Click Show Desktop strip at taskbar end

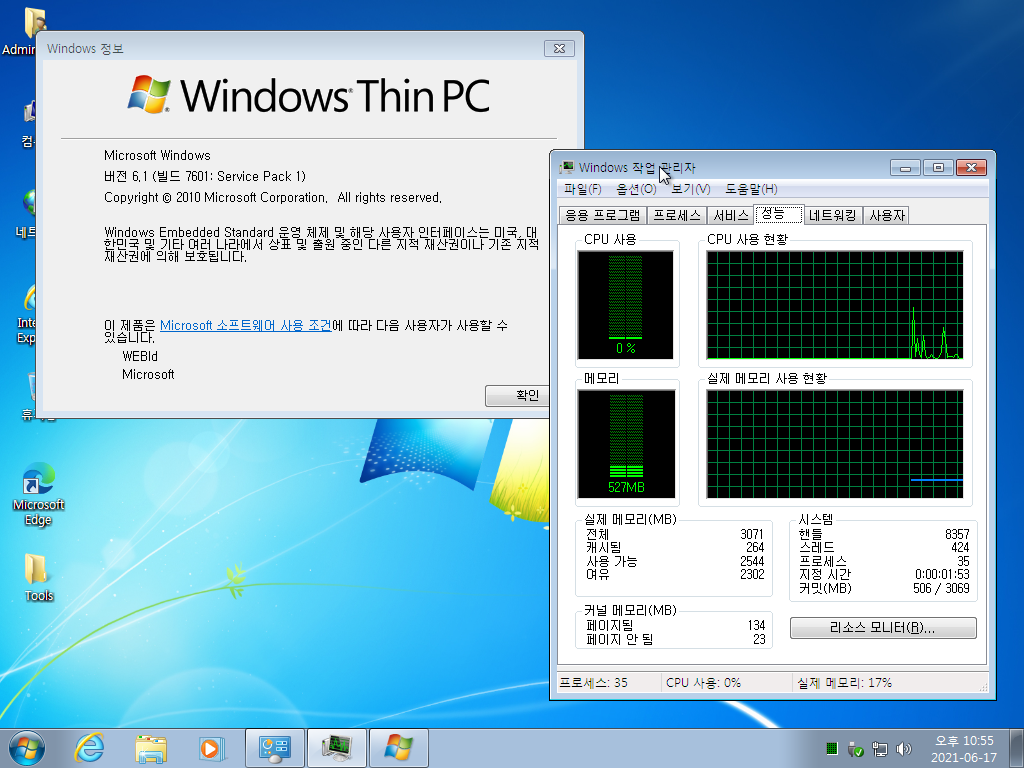[1017, 748]
